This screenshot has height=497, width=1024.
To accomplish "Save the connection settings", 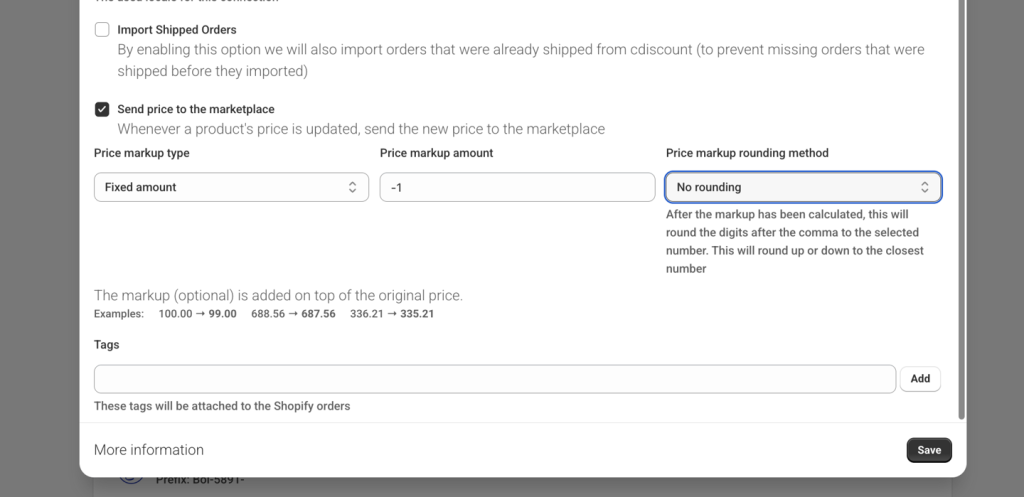I will pos(929,450).
